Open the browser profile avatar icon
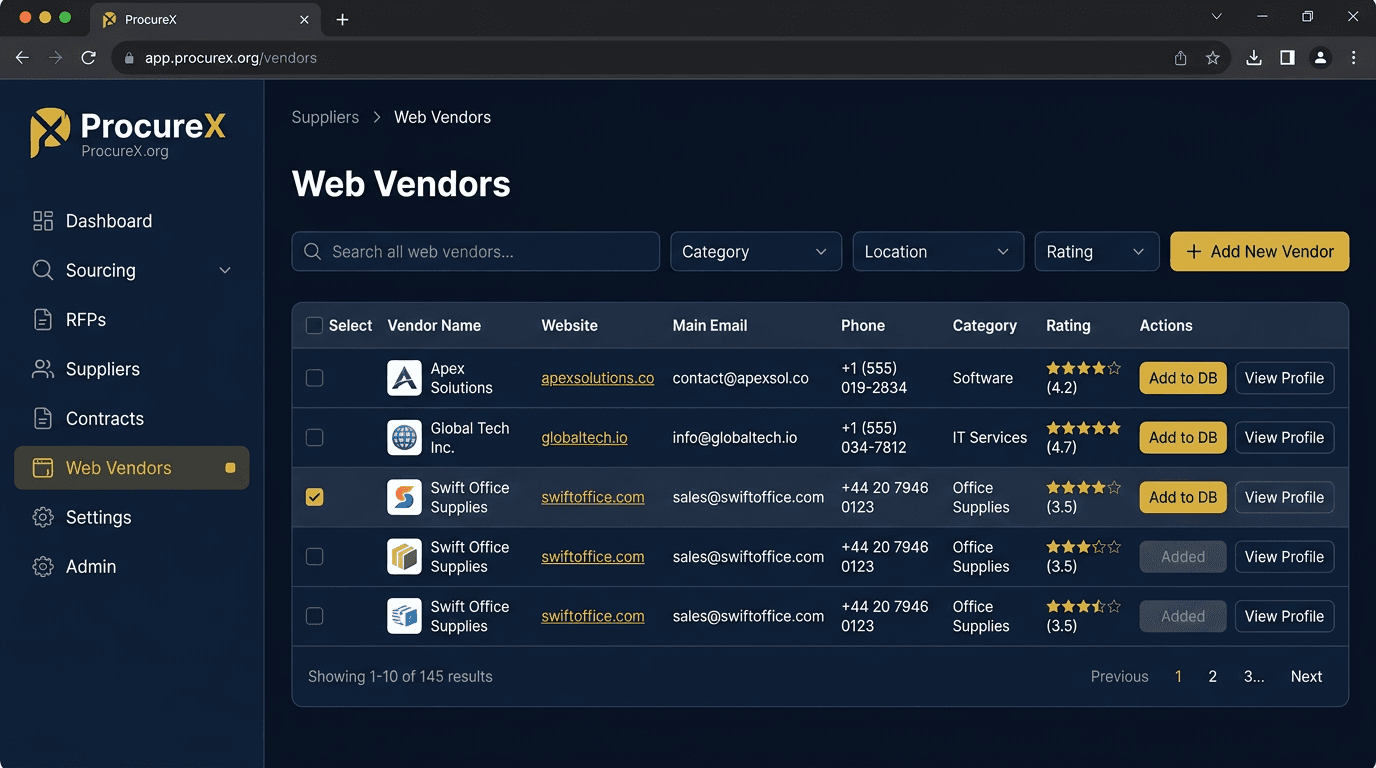Screen dimensions: 1376x768 tap(1320, 58)
